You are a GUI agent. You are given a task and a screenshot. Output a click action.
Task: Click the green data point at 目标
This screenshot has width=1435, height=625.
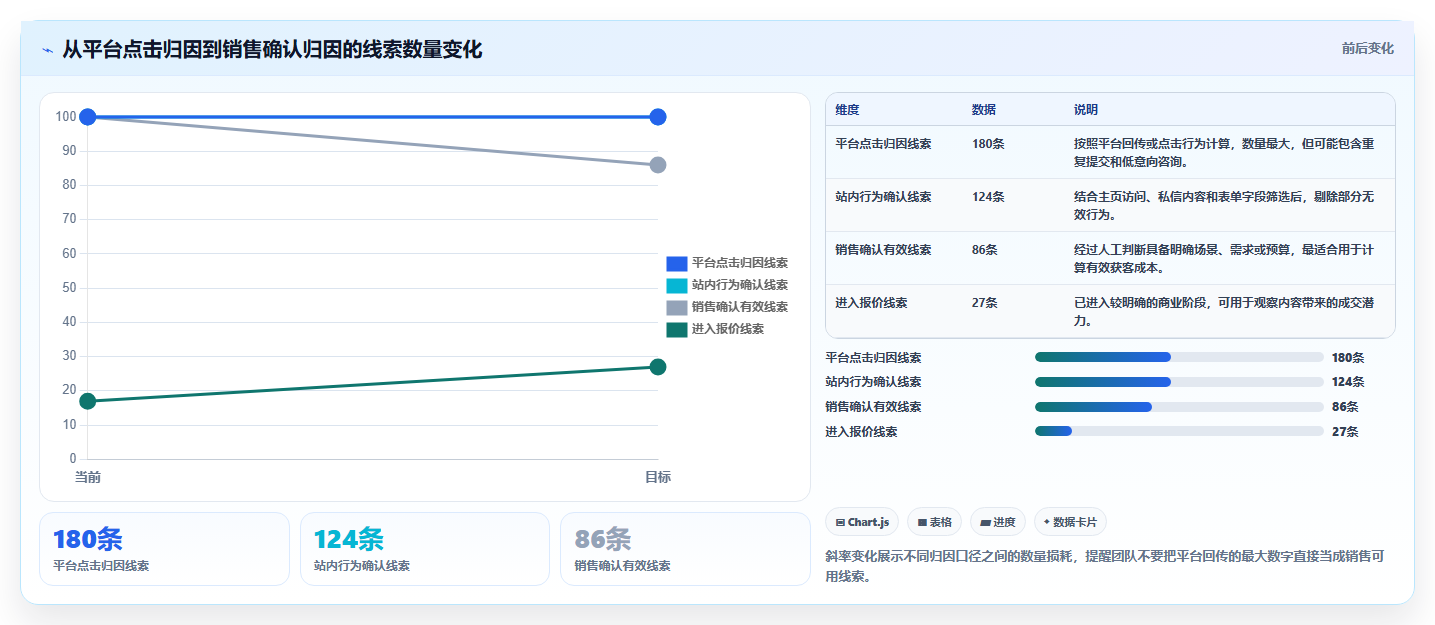point(658,367)
